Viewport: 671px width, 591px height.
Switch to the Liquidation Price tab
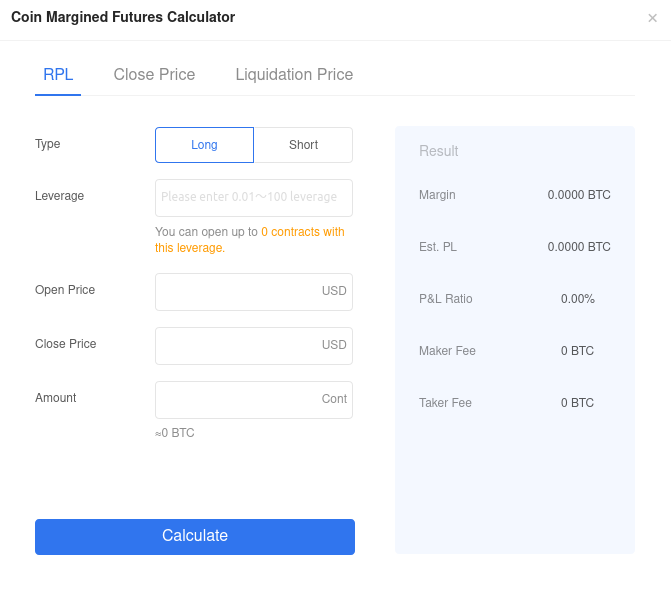pyautogui.click(x=294, y=74)
